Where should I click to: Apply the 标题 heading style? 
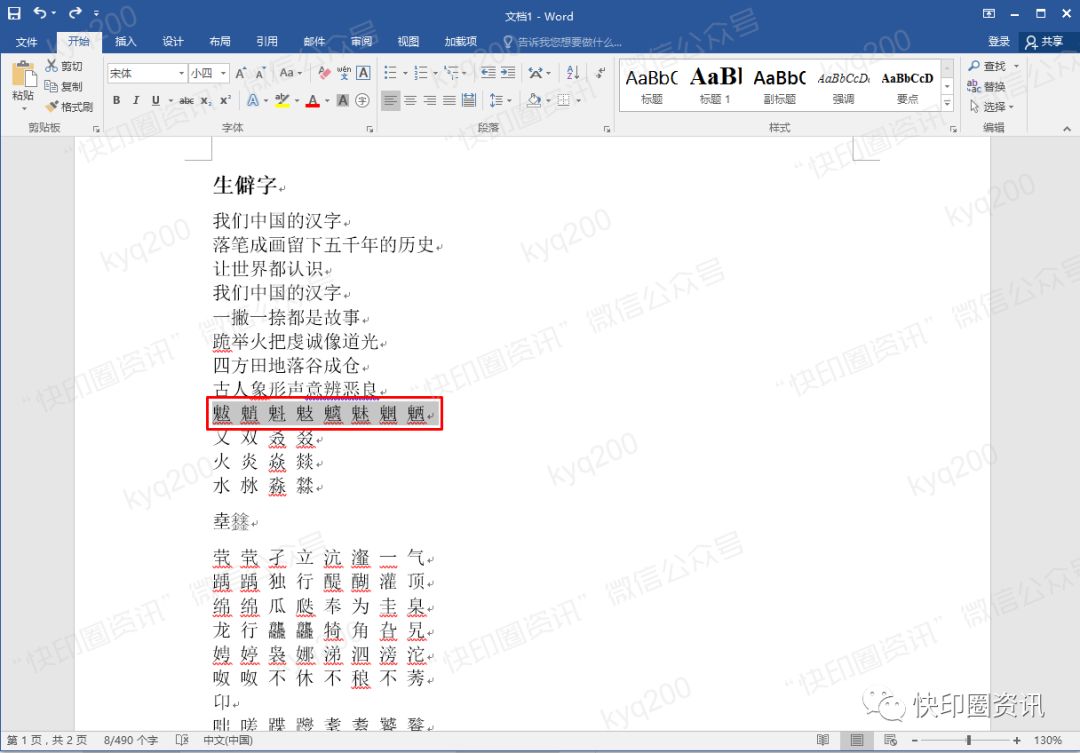[652, 85]
